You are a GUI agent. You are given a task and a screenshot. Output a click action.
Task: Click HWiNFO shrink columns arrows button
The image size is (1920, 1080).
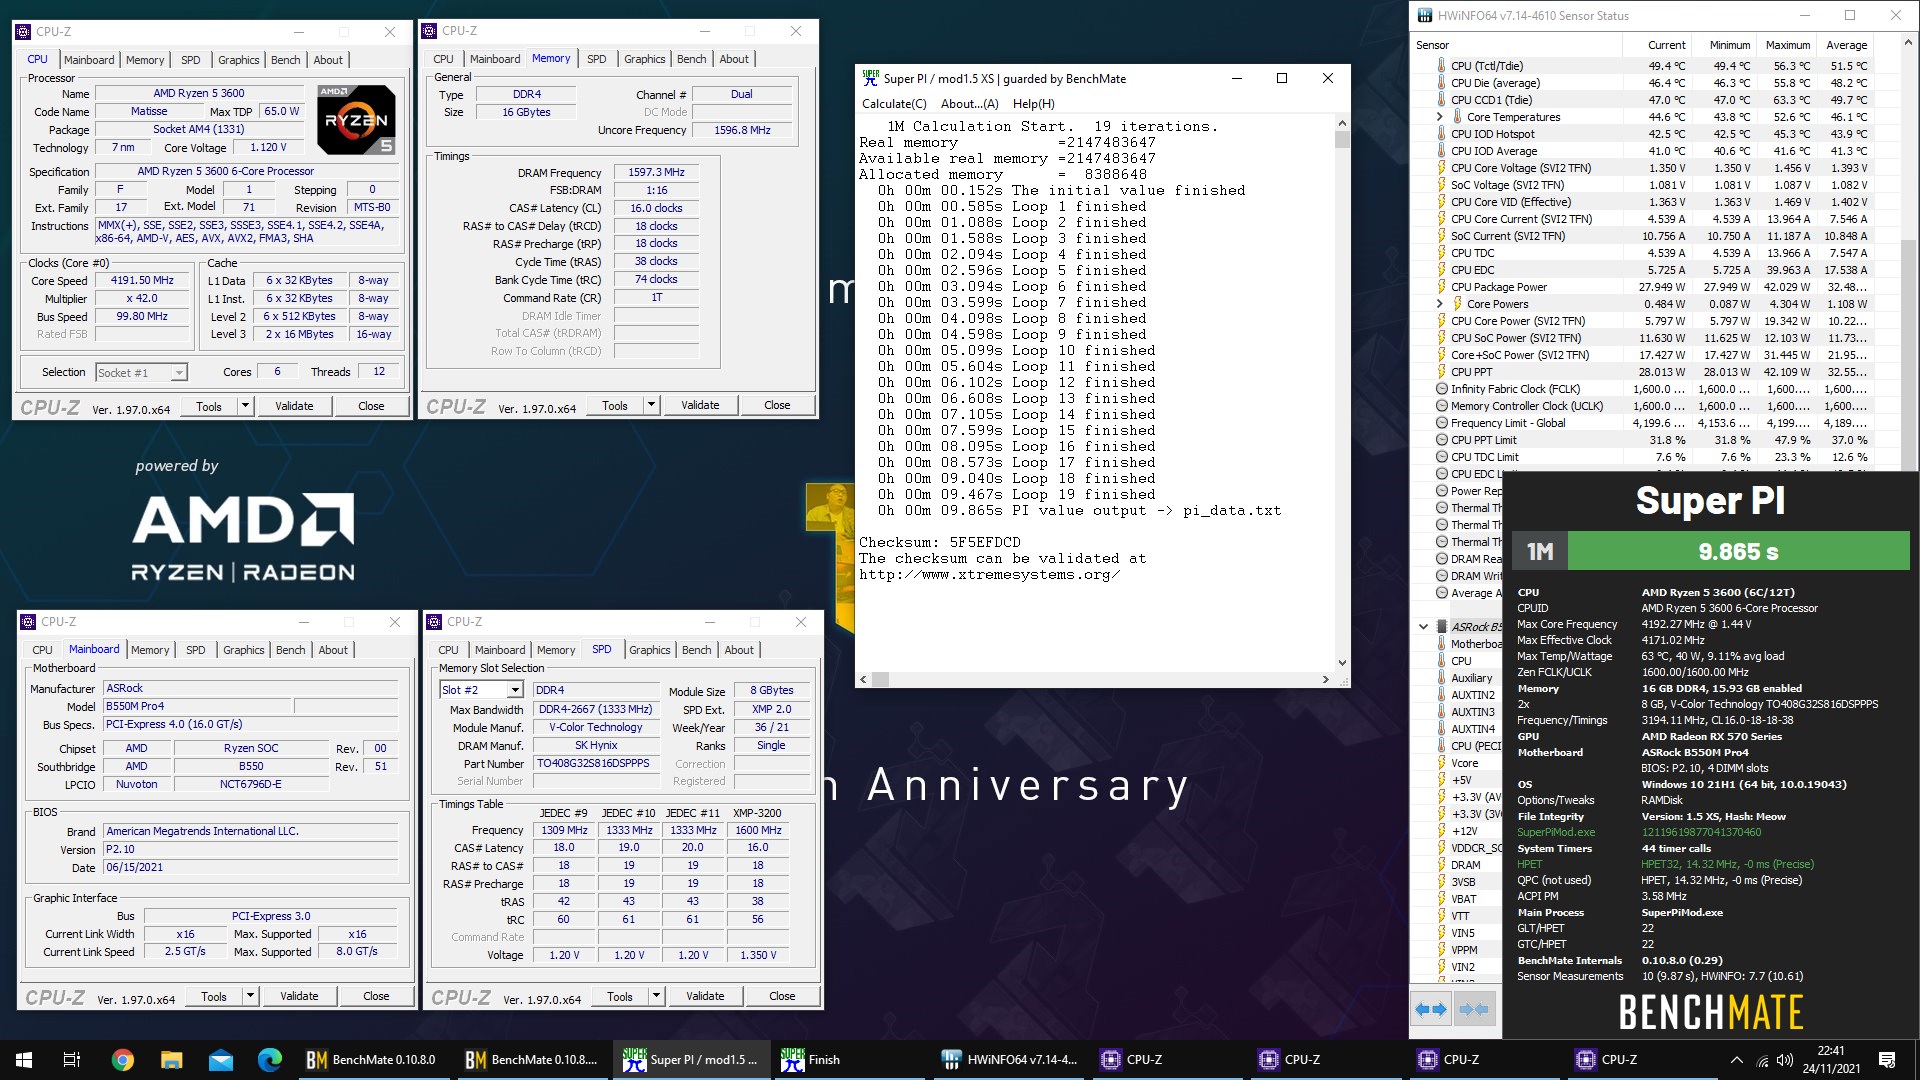click(1475, 1010)
